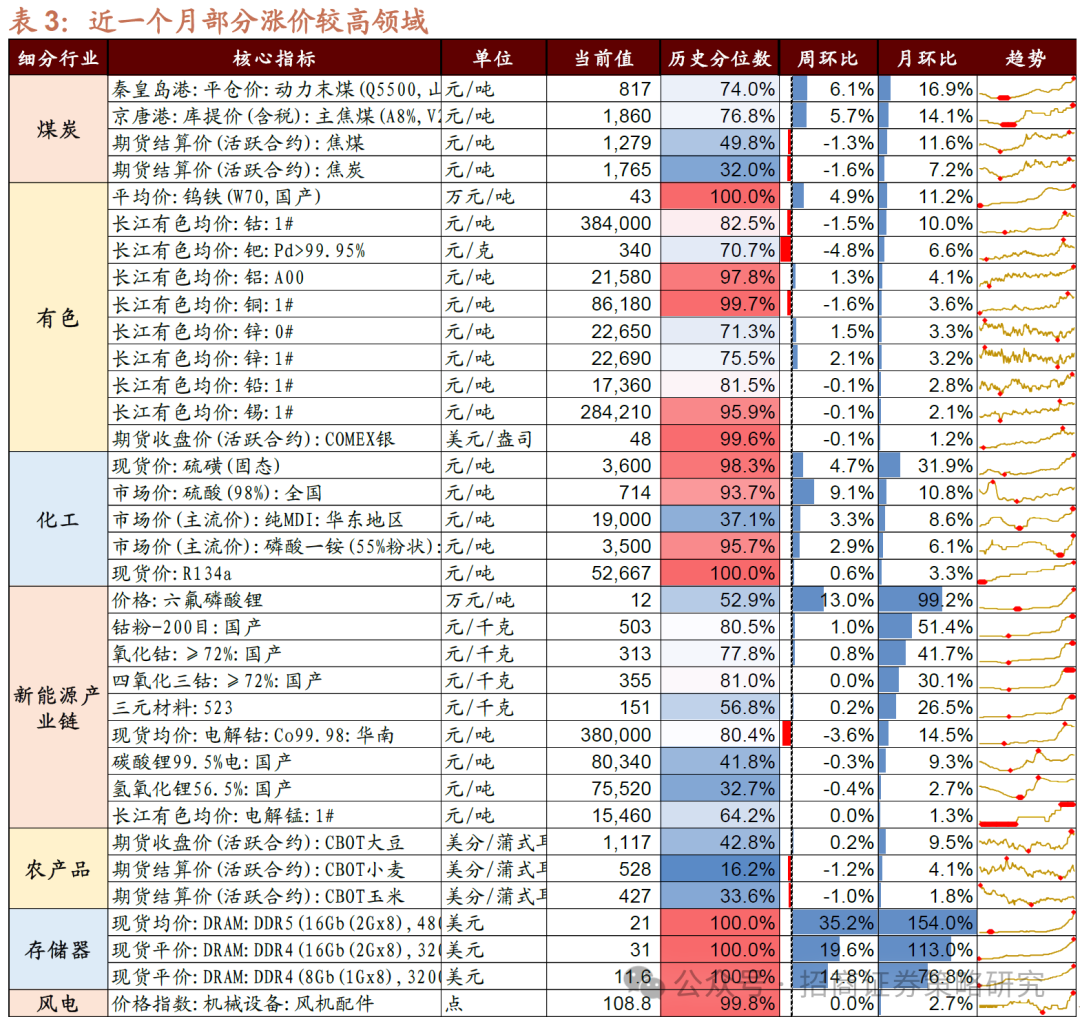The image size is (1080, 1028).
Task: Select the 13.0% weekly change bar for 六氟磷酸锂
Action: 832,600
